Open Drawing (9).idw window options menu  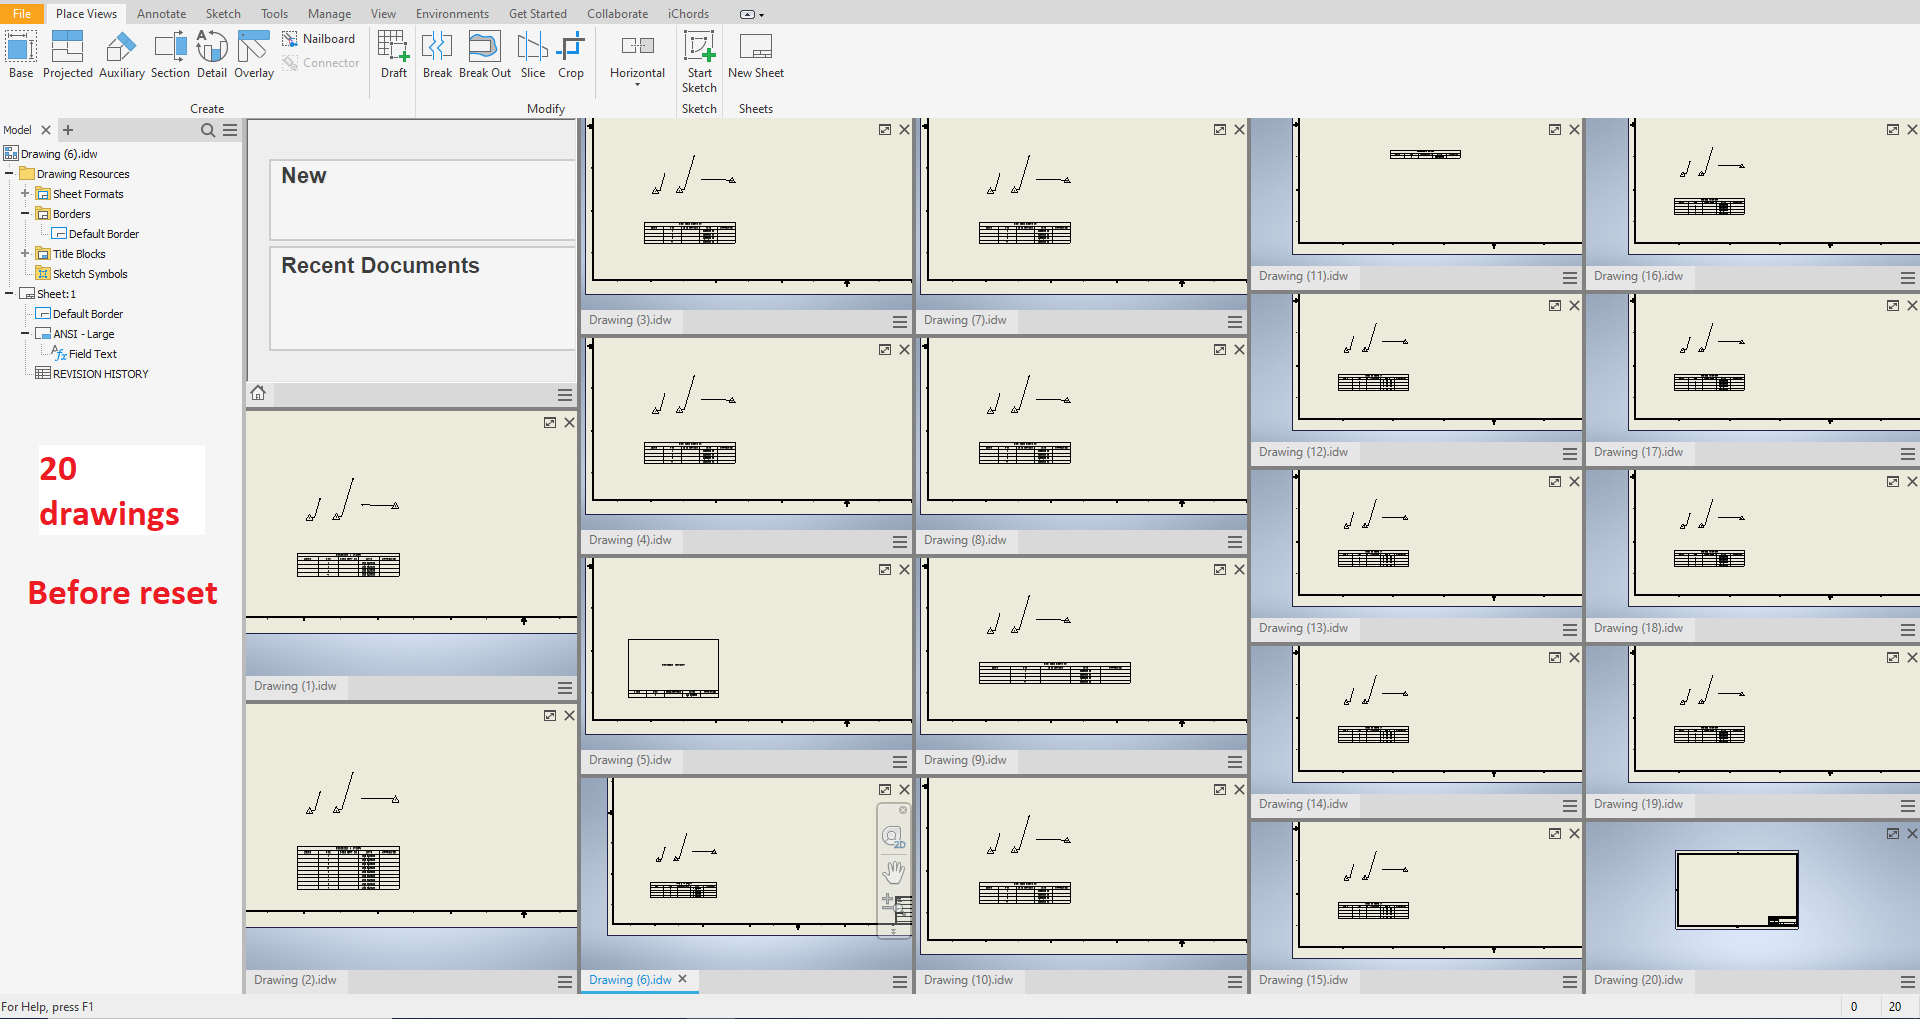pyautogui.click(x=1235, y=761)
